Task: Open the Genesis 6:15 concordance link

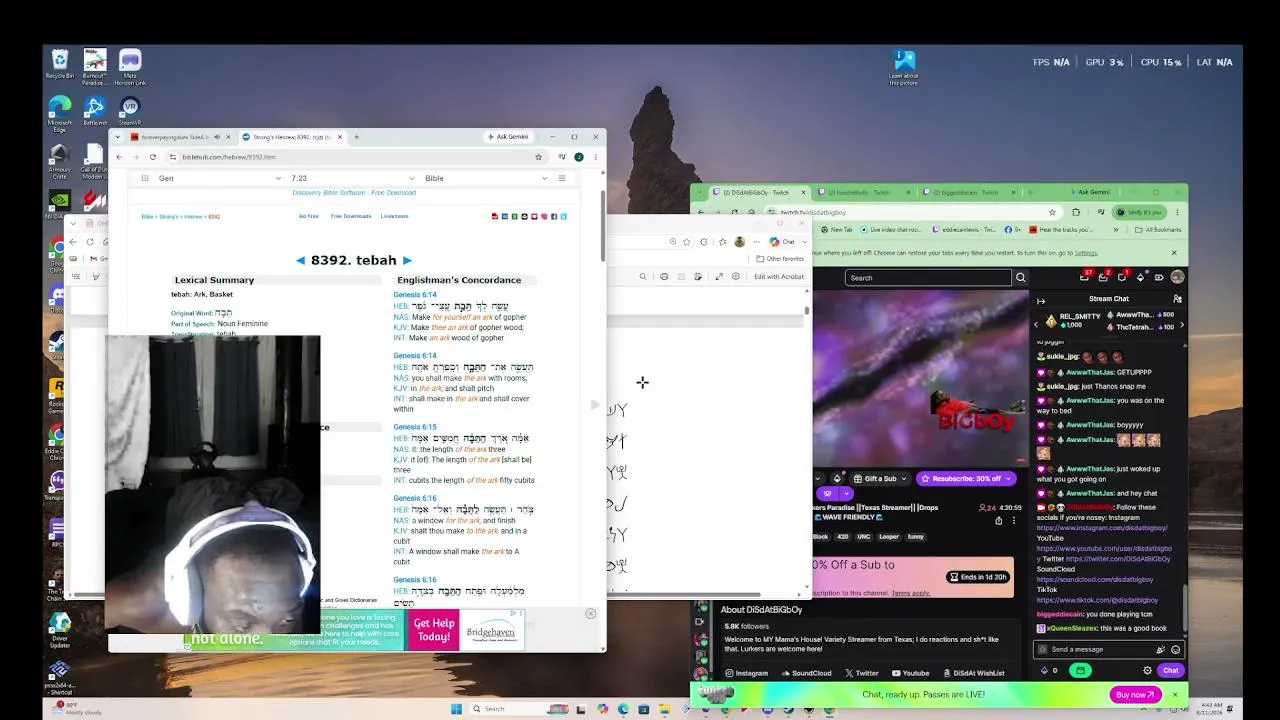Action: 415,427
